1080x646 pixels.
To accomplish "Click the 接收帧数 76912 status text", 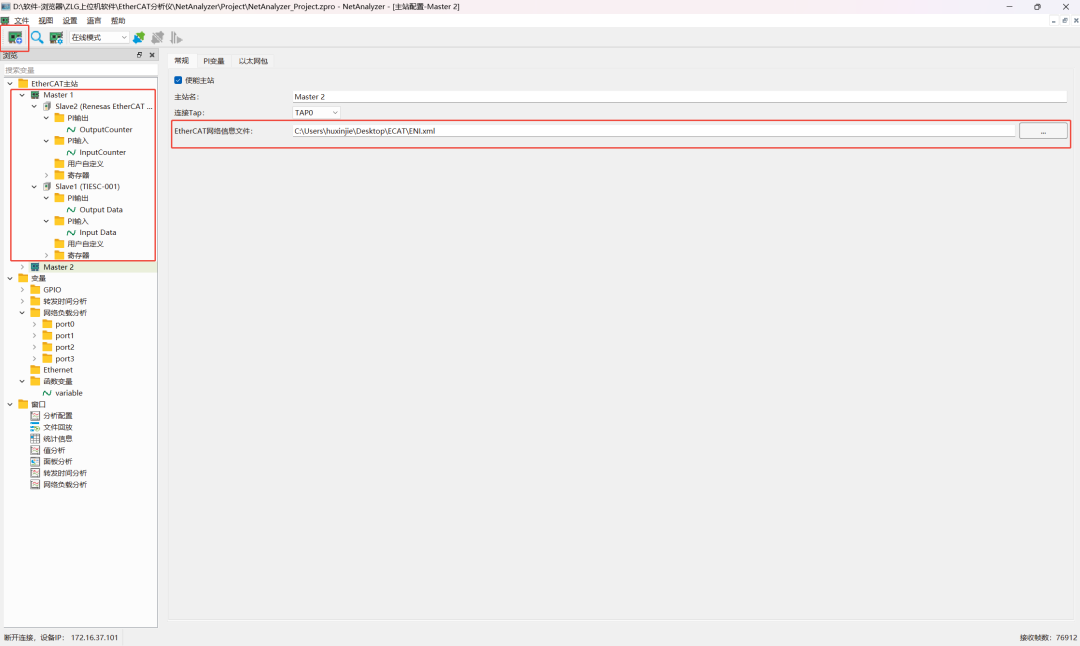I will (1048, 637).
